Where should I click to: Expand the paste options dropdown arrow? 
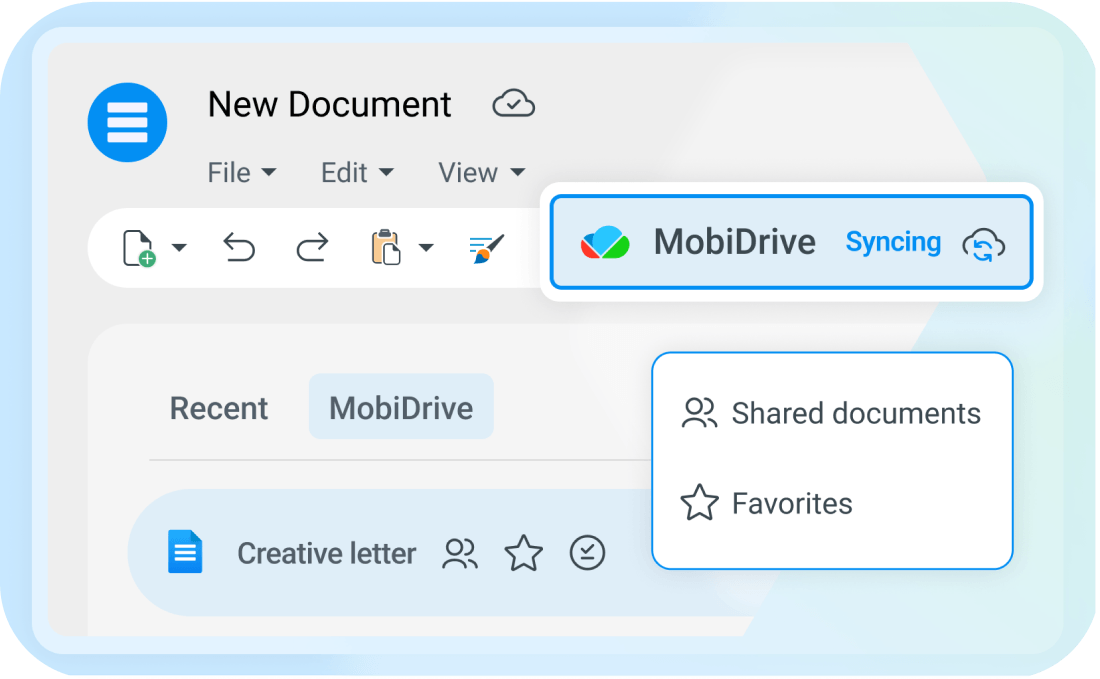pos(426,248)
